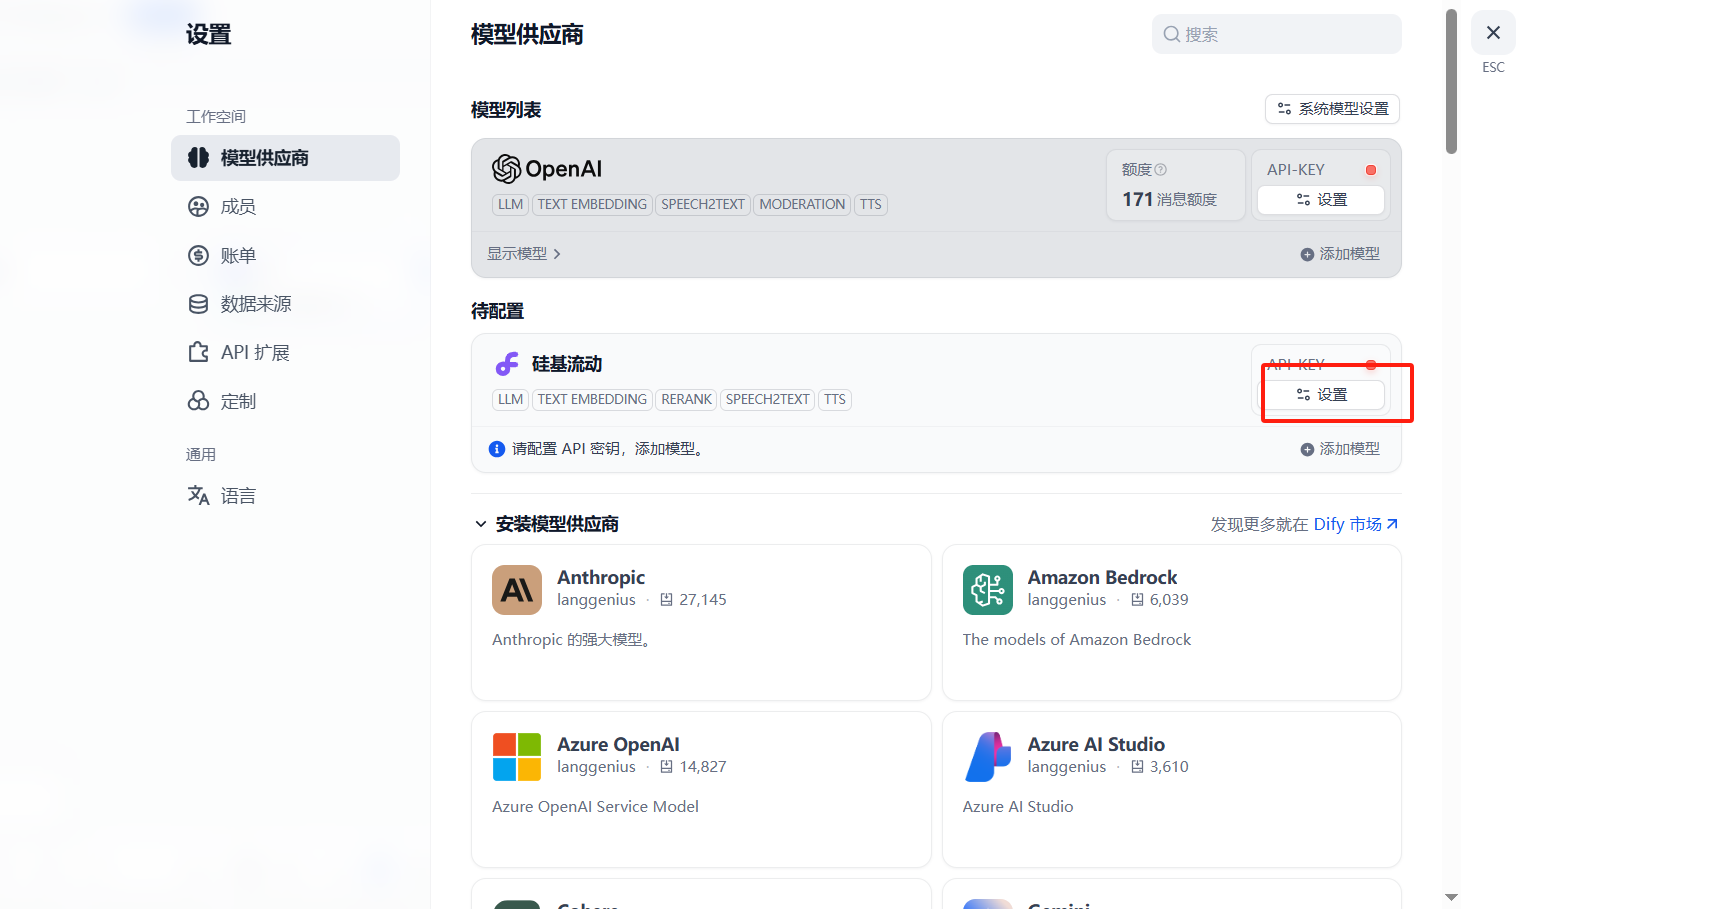Click the magnifier icon in search box
Viewport: 1721px width, 909px height.
coord(1171,34)
